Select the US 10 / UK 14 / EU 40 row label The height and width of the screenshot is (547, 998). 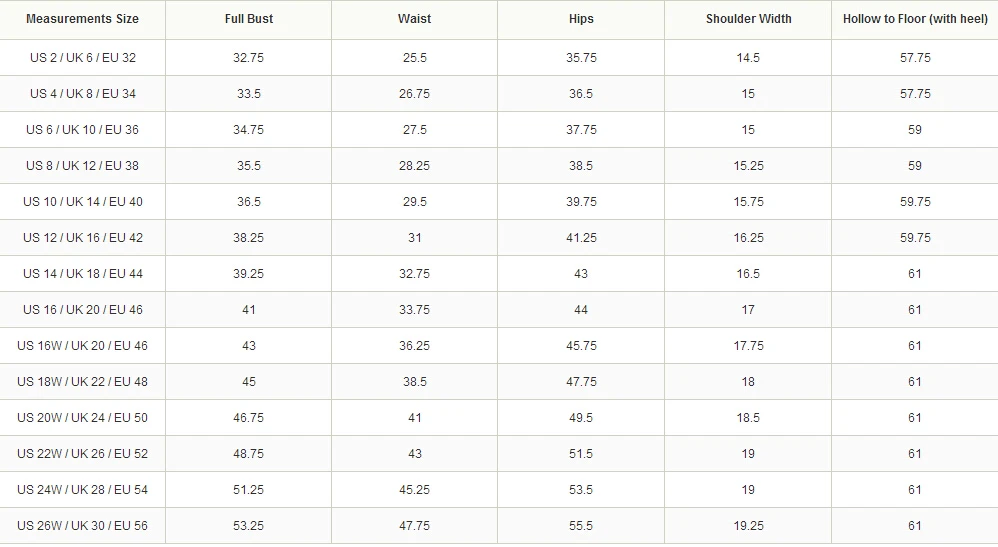83,202
